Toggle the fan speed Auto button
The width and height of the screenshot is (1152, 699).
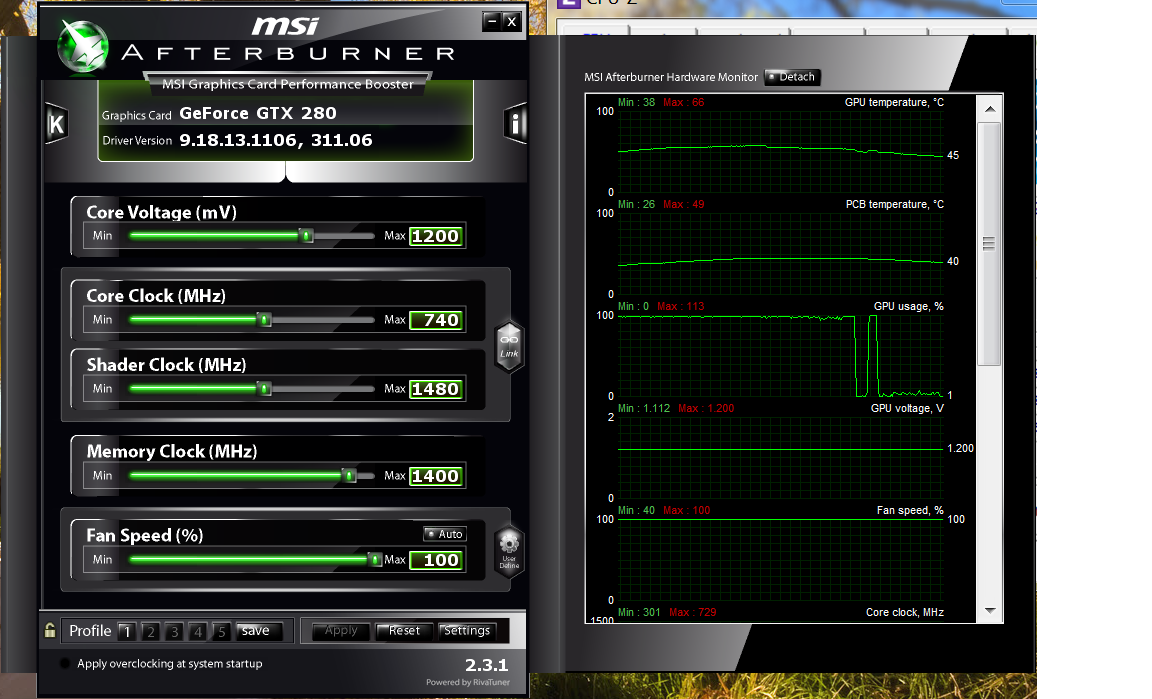[444, 534]
